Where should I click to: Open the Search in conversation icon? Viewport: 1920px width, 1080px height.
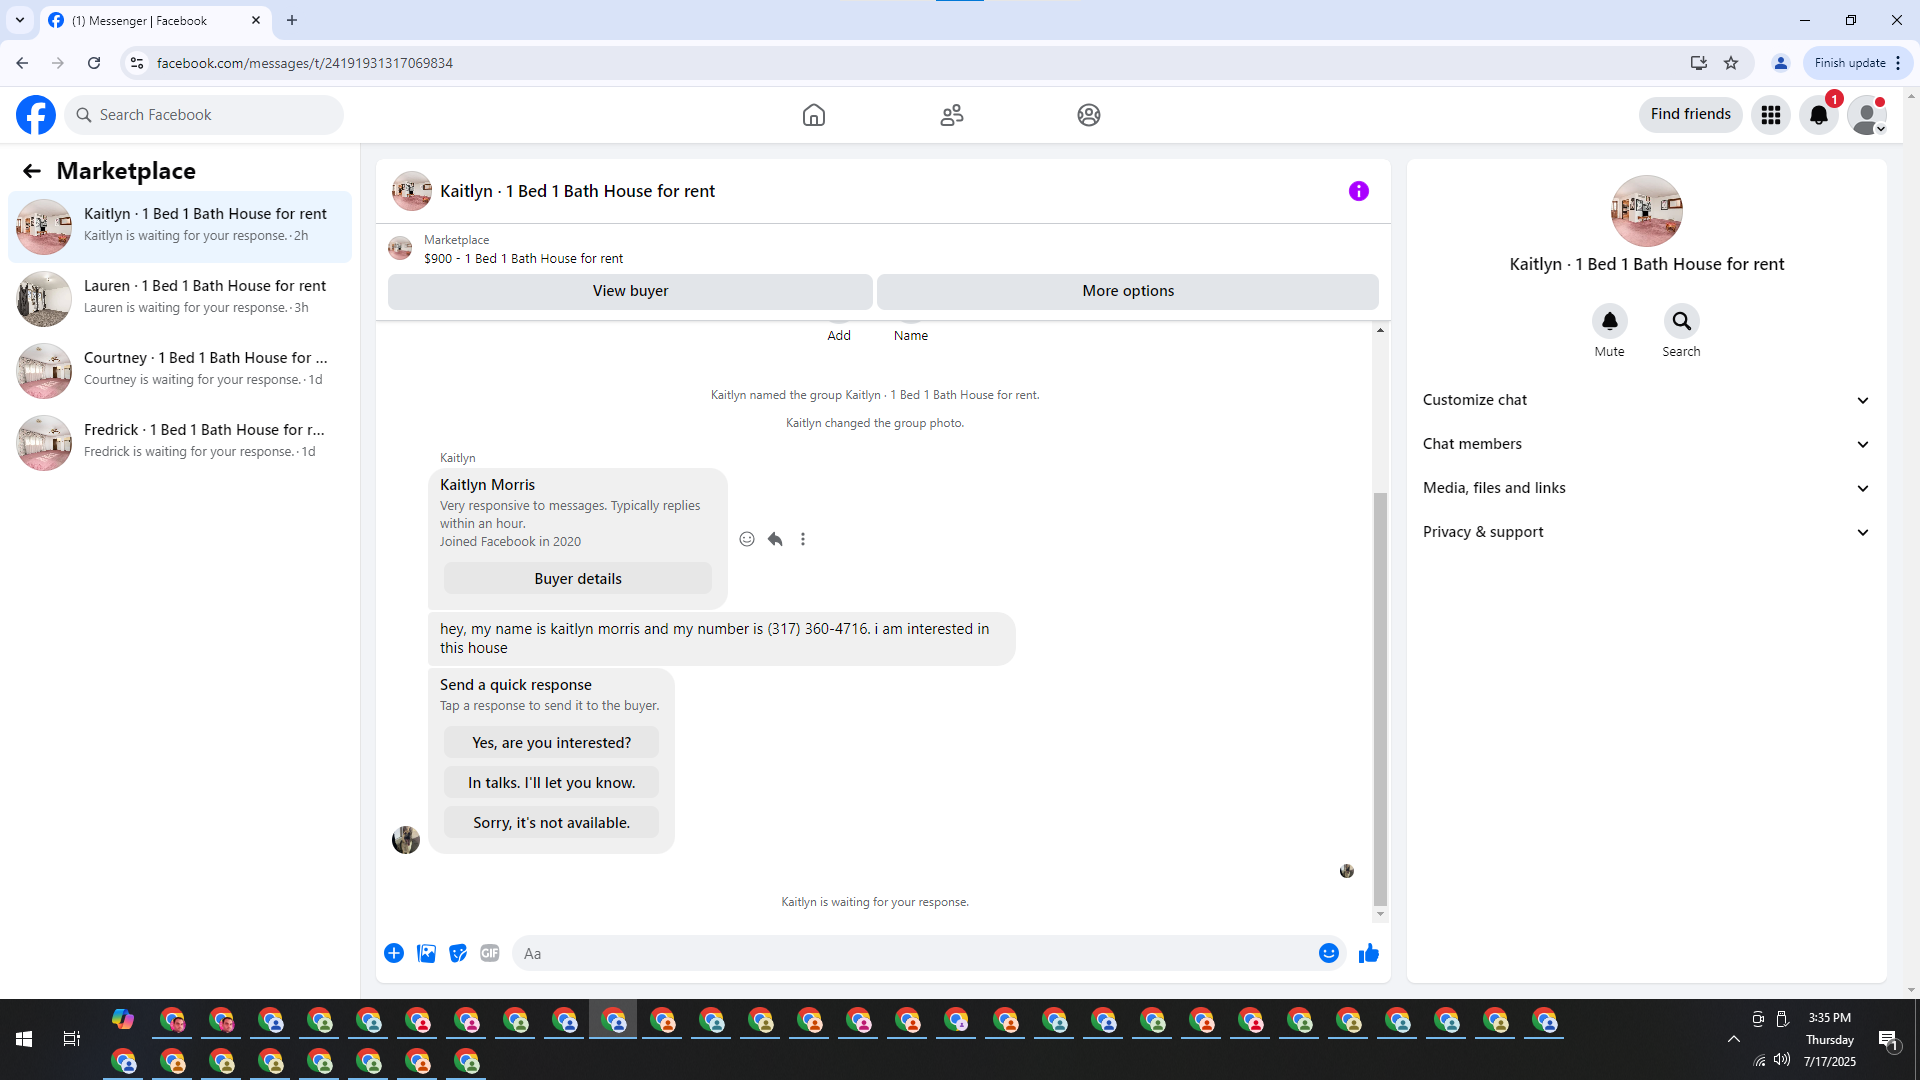pyautogui.click(x=1681, y=321)
